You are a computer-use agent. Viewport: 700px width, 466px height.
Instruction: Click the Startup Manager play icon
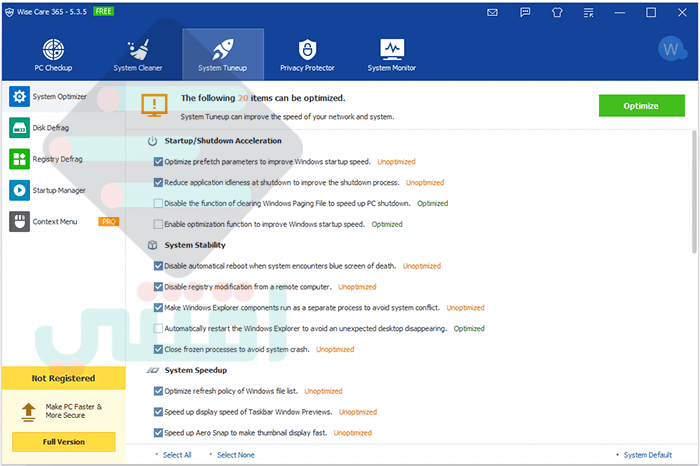click(19, 190)
